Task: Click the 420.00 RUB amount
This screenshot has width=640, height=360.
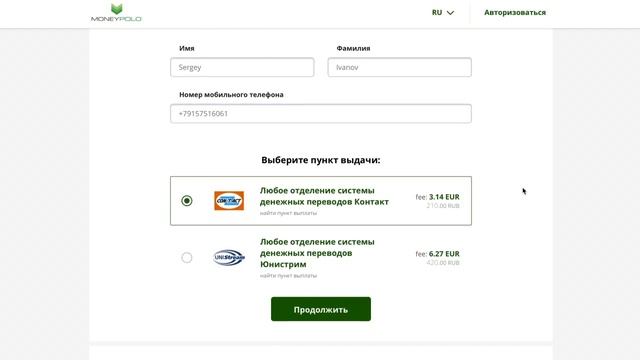Action: point(443,263)
